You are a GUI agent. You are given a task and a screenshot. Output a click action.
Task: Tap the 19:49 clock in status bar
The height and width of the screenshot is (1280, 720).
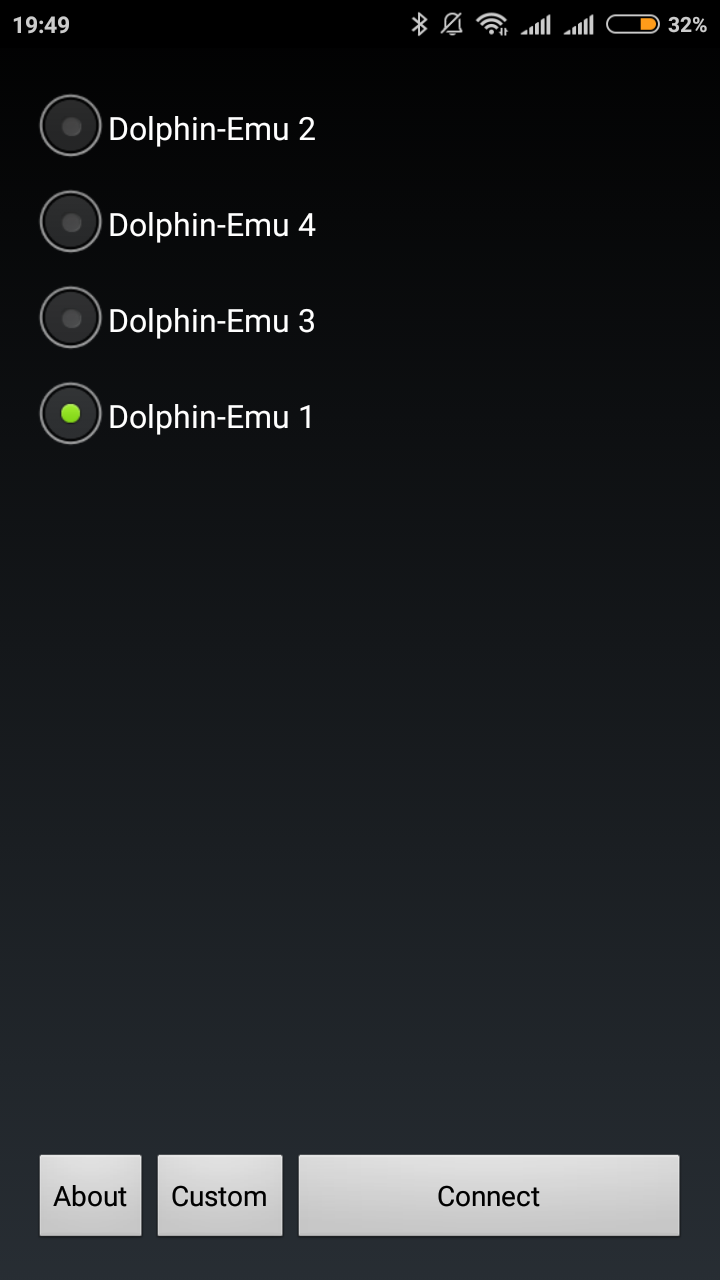point(41,25)
